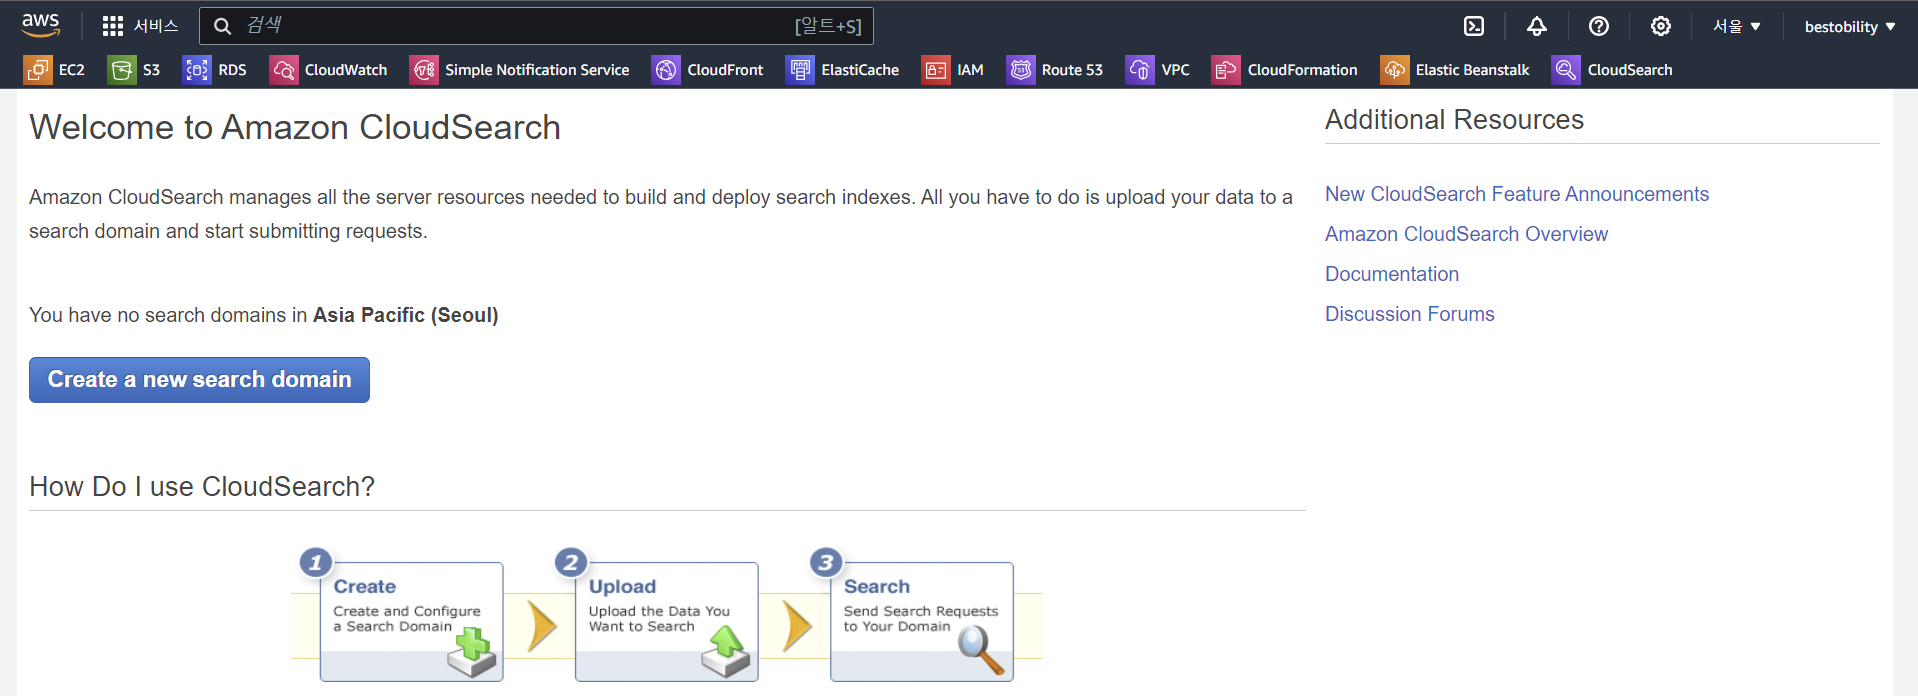The image size is (1918, 696).
Task: Click the Create step 1 card
Action: point(411,621)
